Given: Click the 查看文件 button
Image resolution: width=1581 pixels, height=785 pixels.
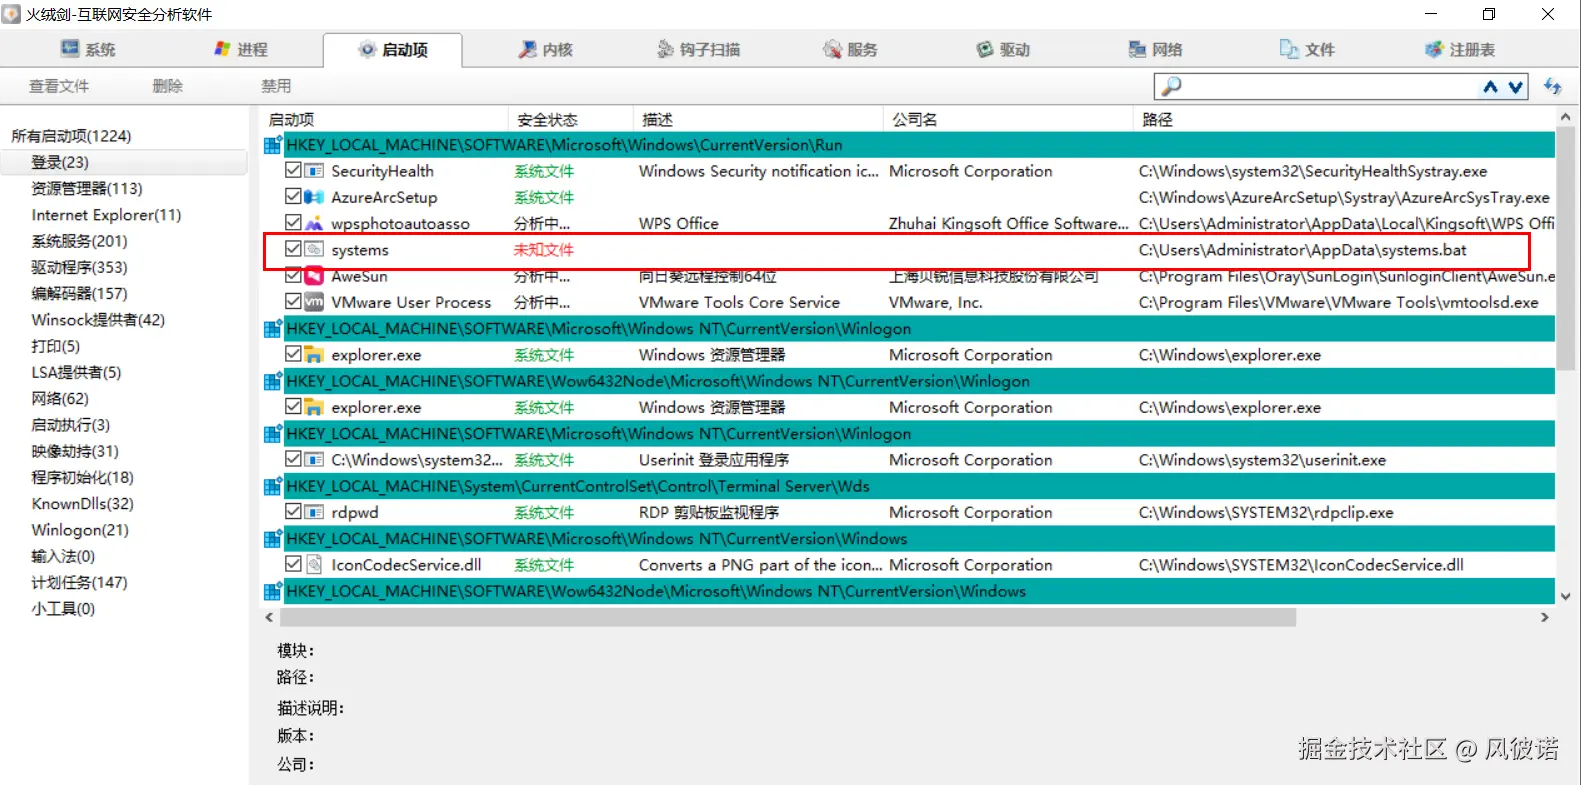Looking at the screenshot, I should (59, 86).
